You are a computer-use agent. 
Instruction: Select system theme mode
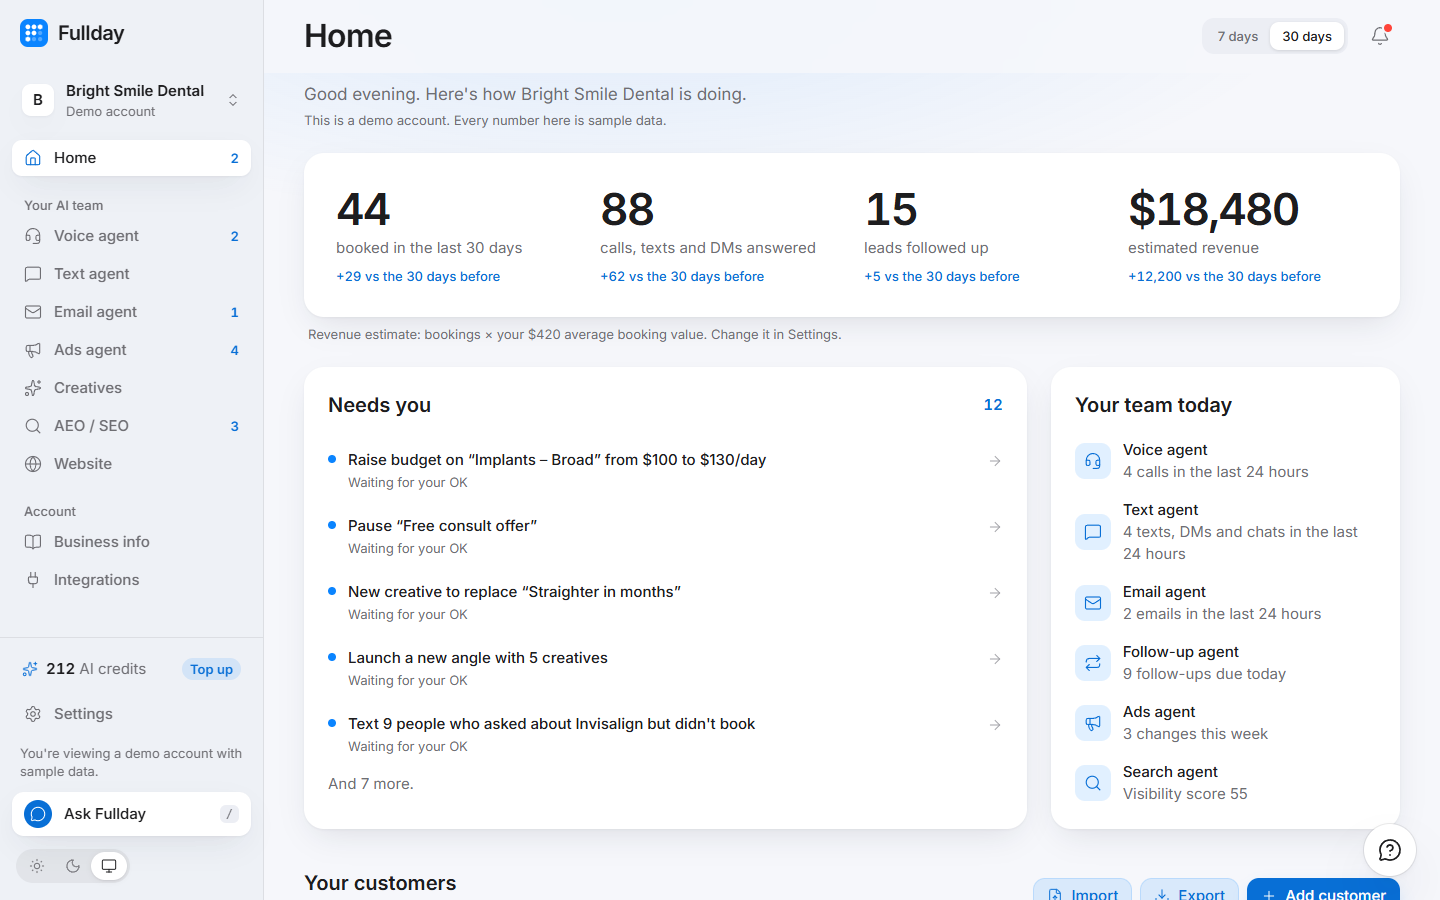click(109, 866)
